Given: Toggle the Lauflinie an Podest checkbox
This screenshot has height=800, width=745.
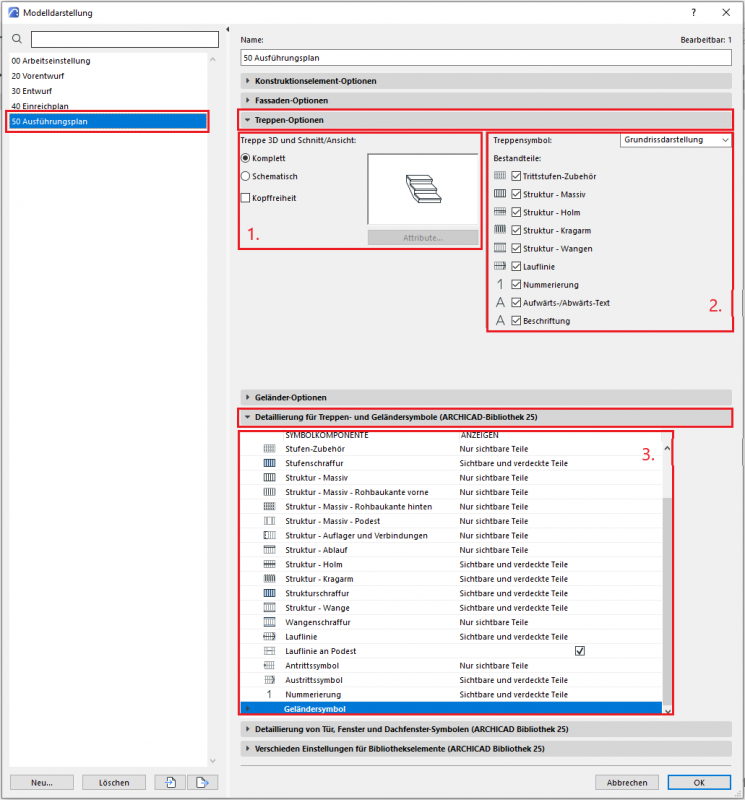Looking at the screenshot, I should point(579,651).
